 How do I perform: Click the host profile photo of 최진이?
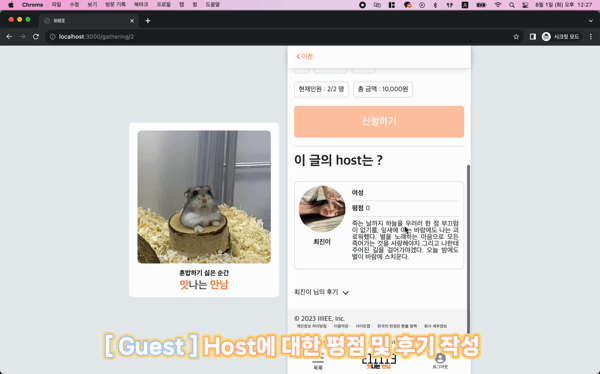[322, 209]
